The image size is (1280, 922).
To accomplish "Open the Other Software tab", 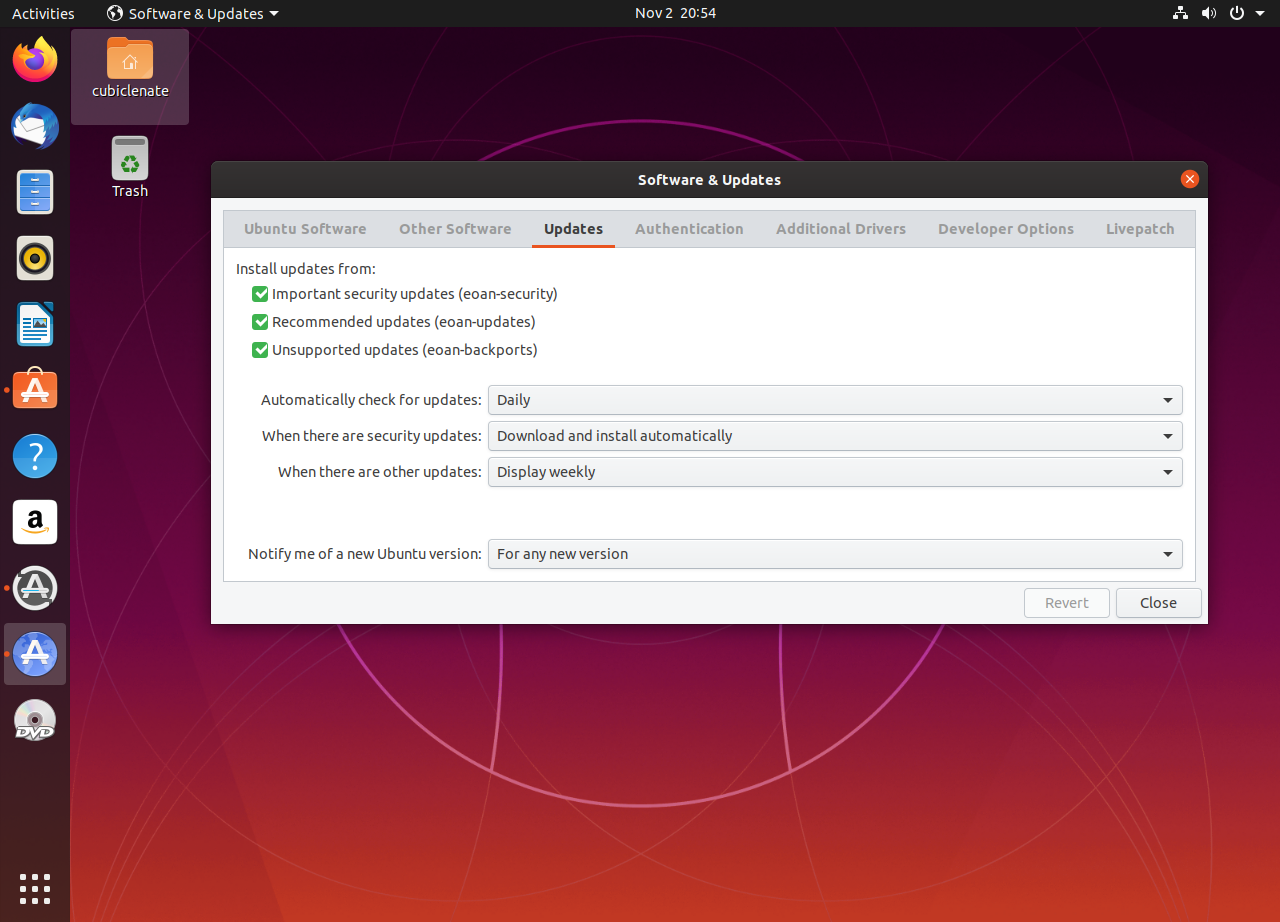I will tap(455, 228).
